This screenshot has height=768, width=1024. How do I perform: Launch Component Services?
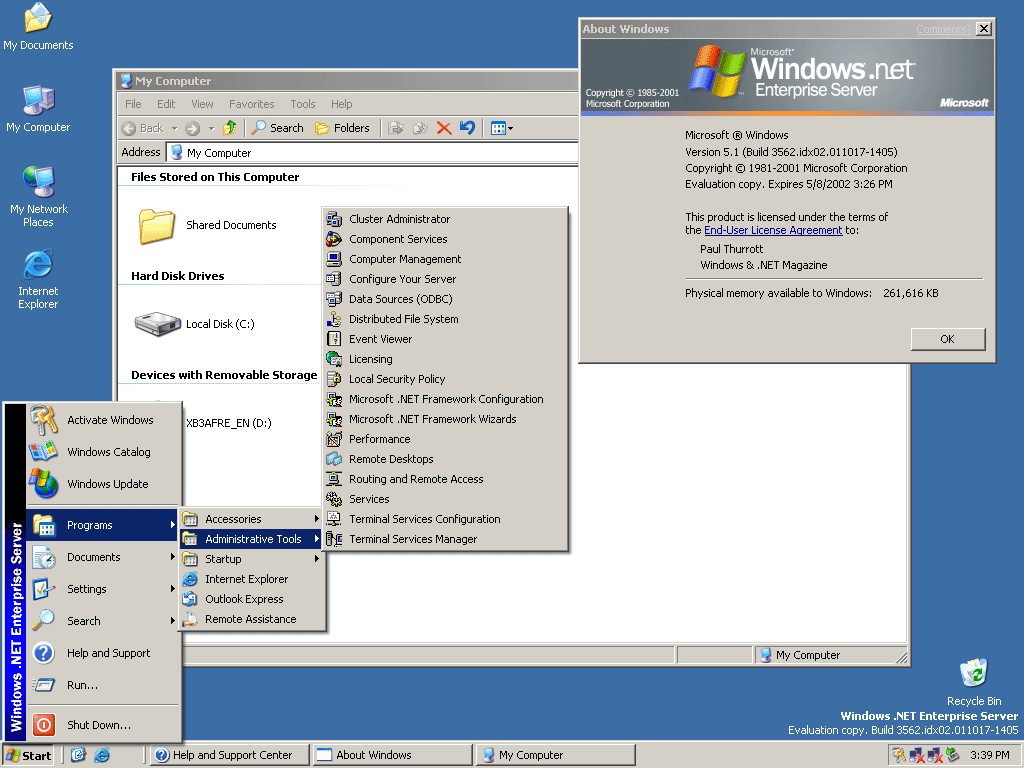[445, 239]
